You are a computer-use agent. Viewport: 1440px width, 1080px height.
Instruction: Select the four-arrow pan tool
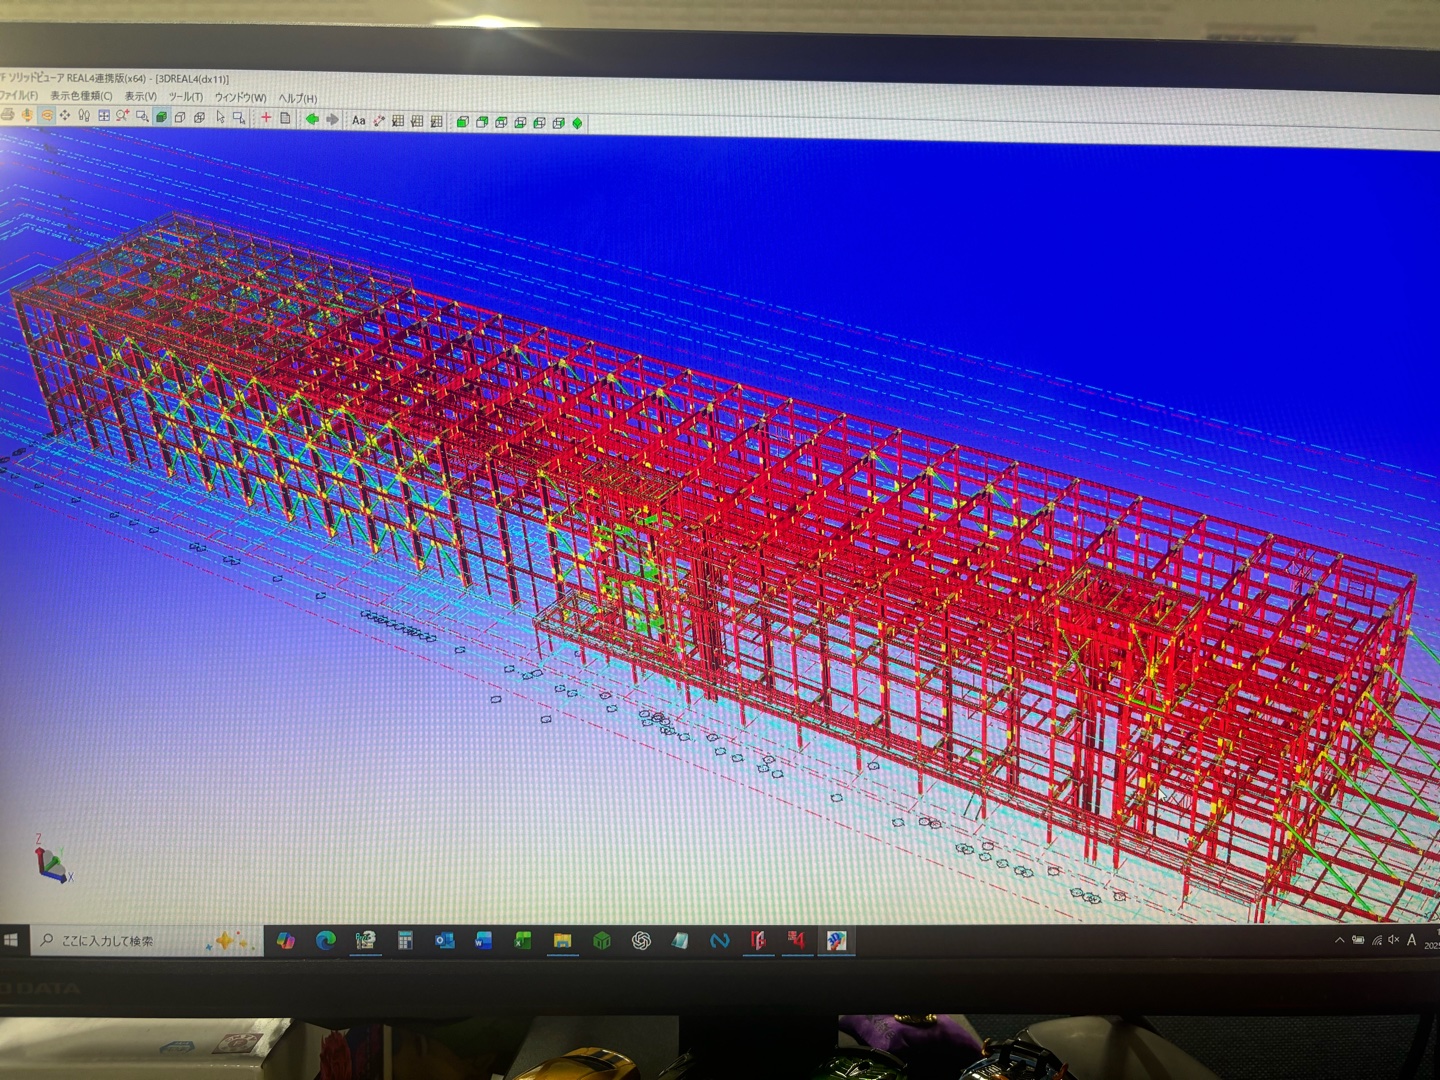[65, 115]
